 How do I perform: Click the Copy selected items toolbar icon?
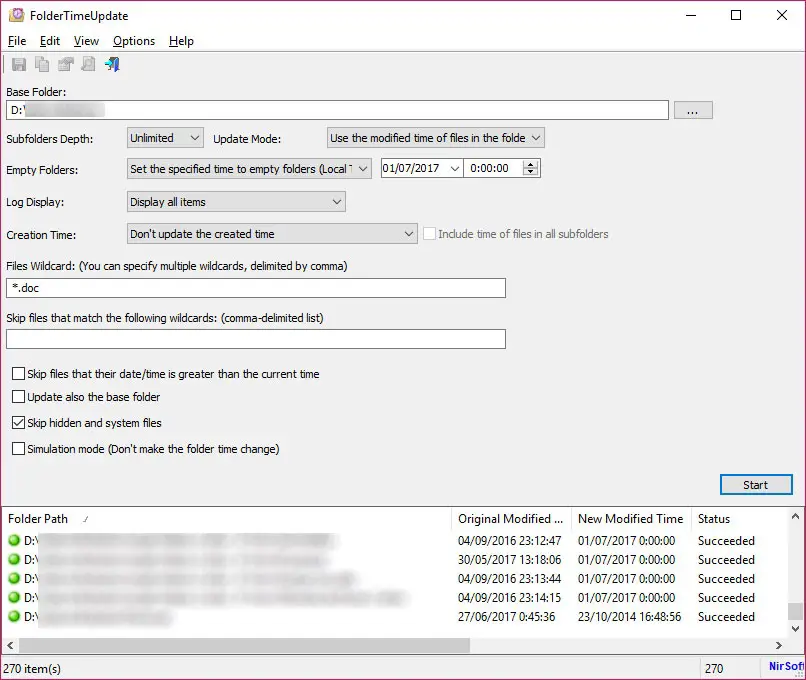[x=42, y=64]
